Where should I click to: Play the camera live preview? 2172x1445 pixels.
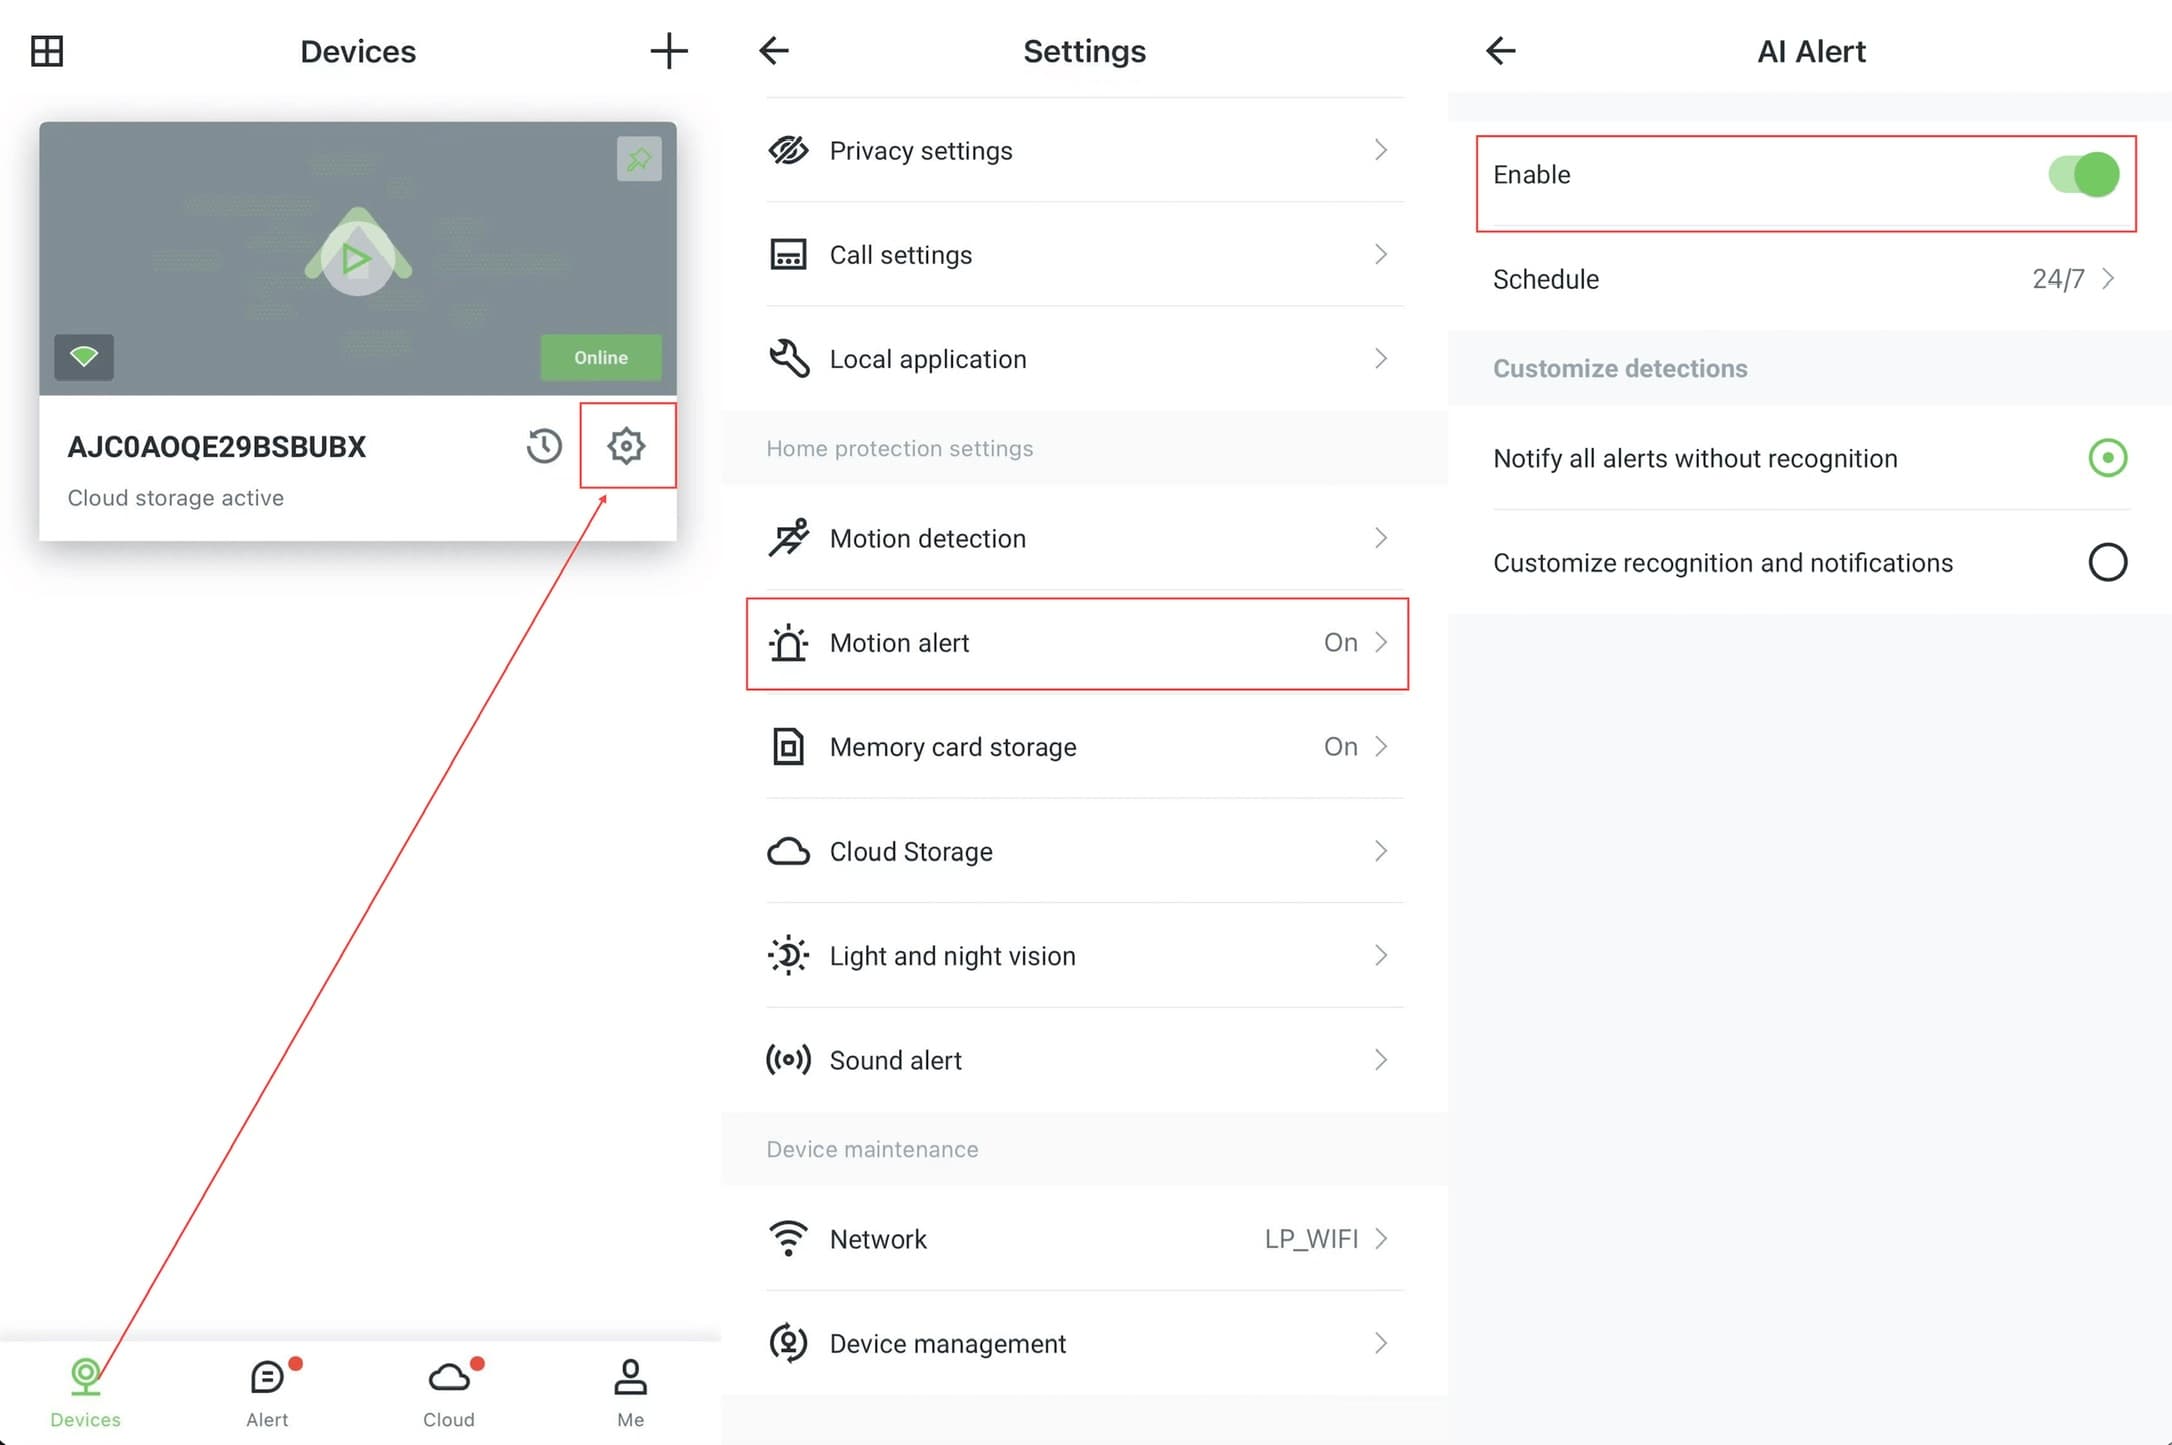[x=357, y=259]
